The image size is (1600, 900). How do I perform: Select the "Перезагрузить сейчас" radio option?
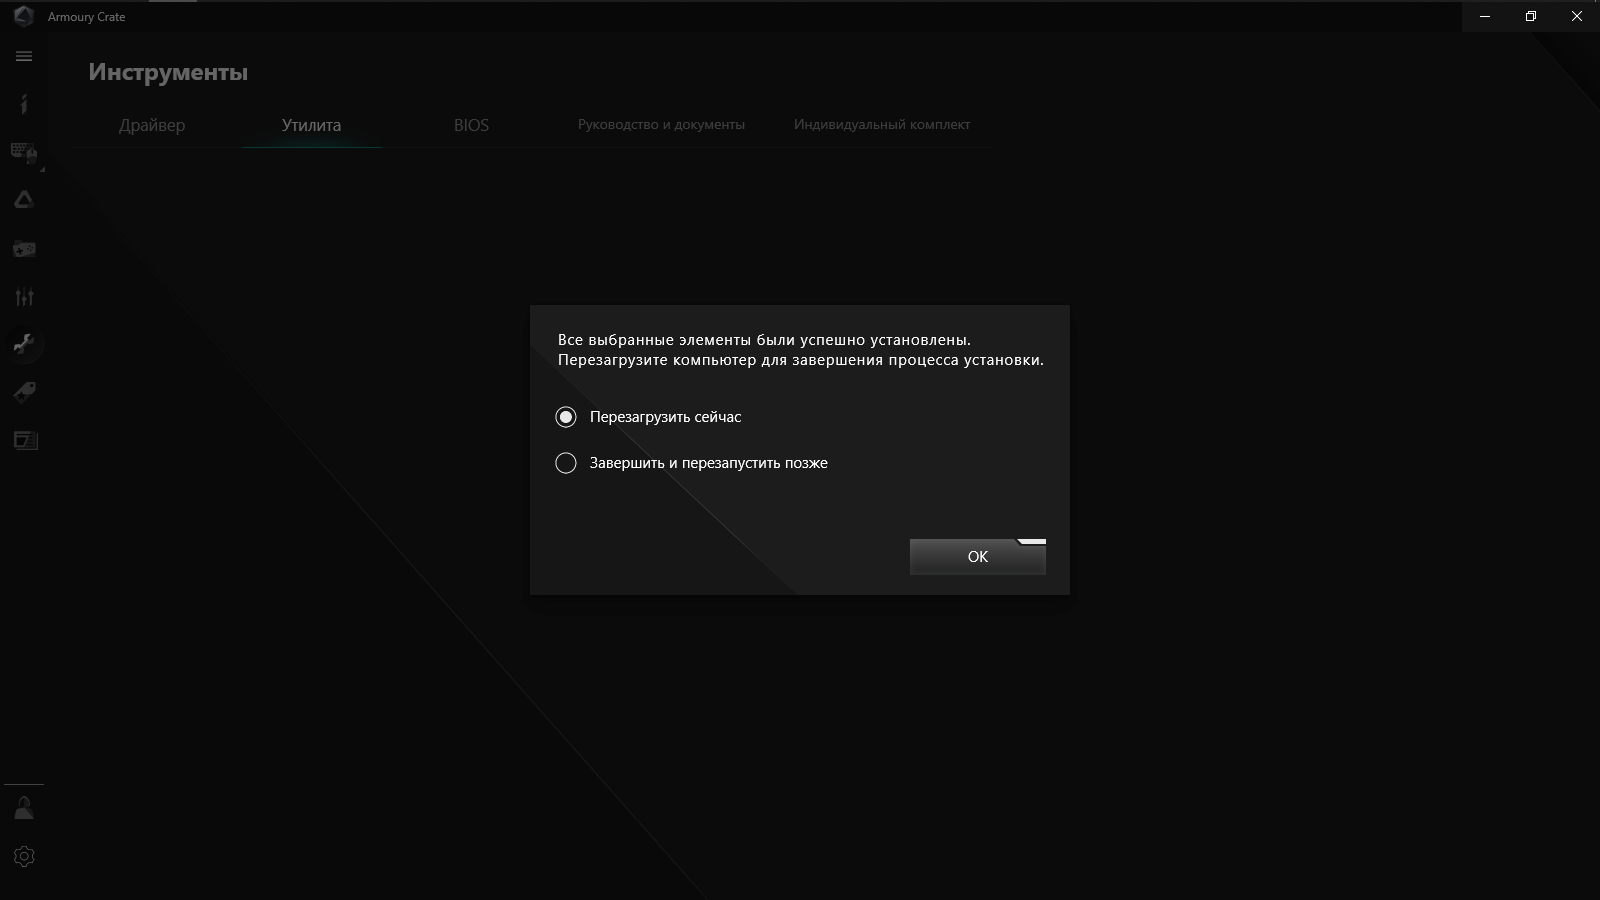tap(566, 417)
